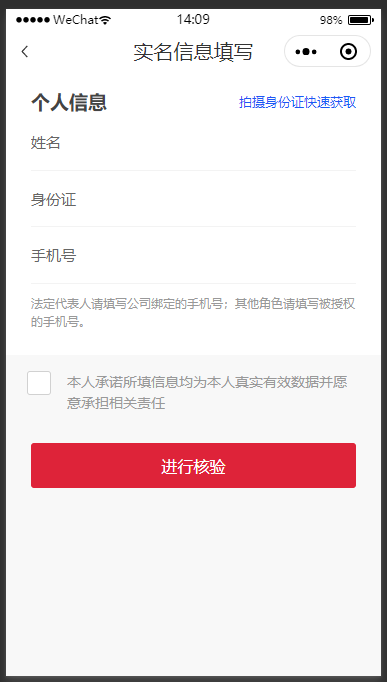Close mini program via circle target icon
Viewport: 387px width, 682px height.
[348, 52]
